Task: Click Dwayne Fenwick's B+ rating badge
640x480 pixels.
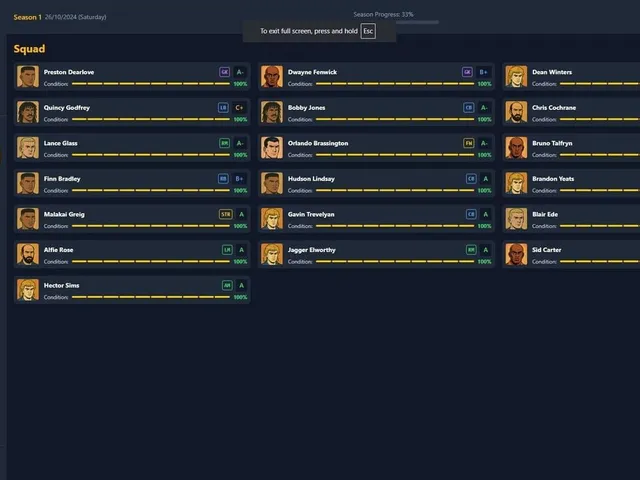Action: (483, 72)
